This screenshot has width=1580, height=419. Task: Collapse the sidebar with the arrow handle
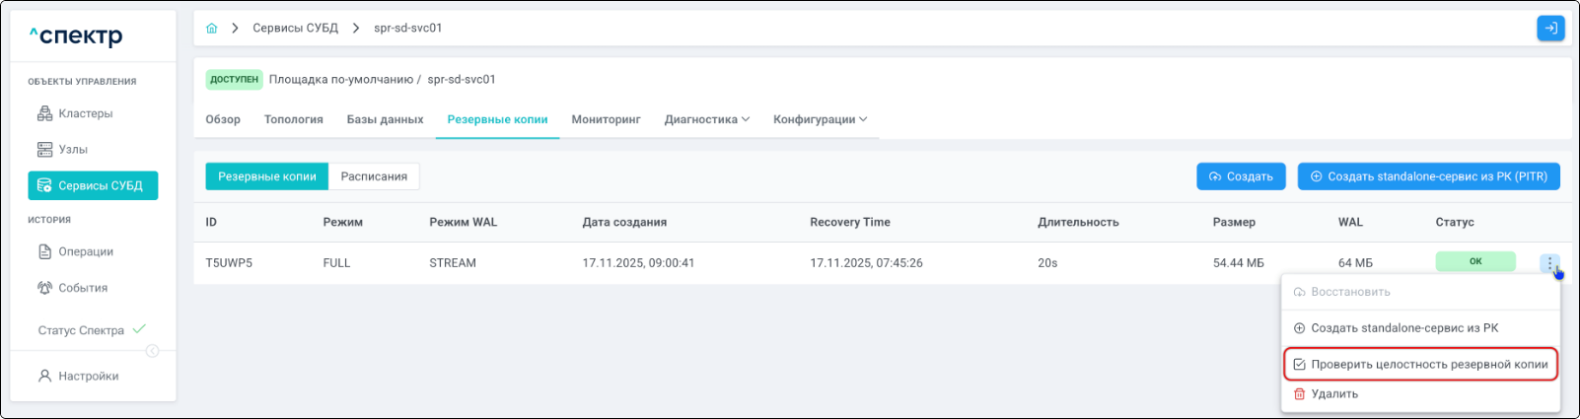click(152, 351)
